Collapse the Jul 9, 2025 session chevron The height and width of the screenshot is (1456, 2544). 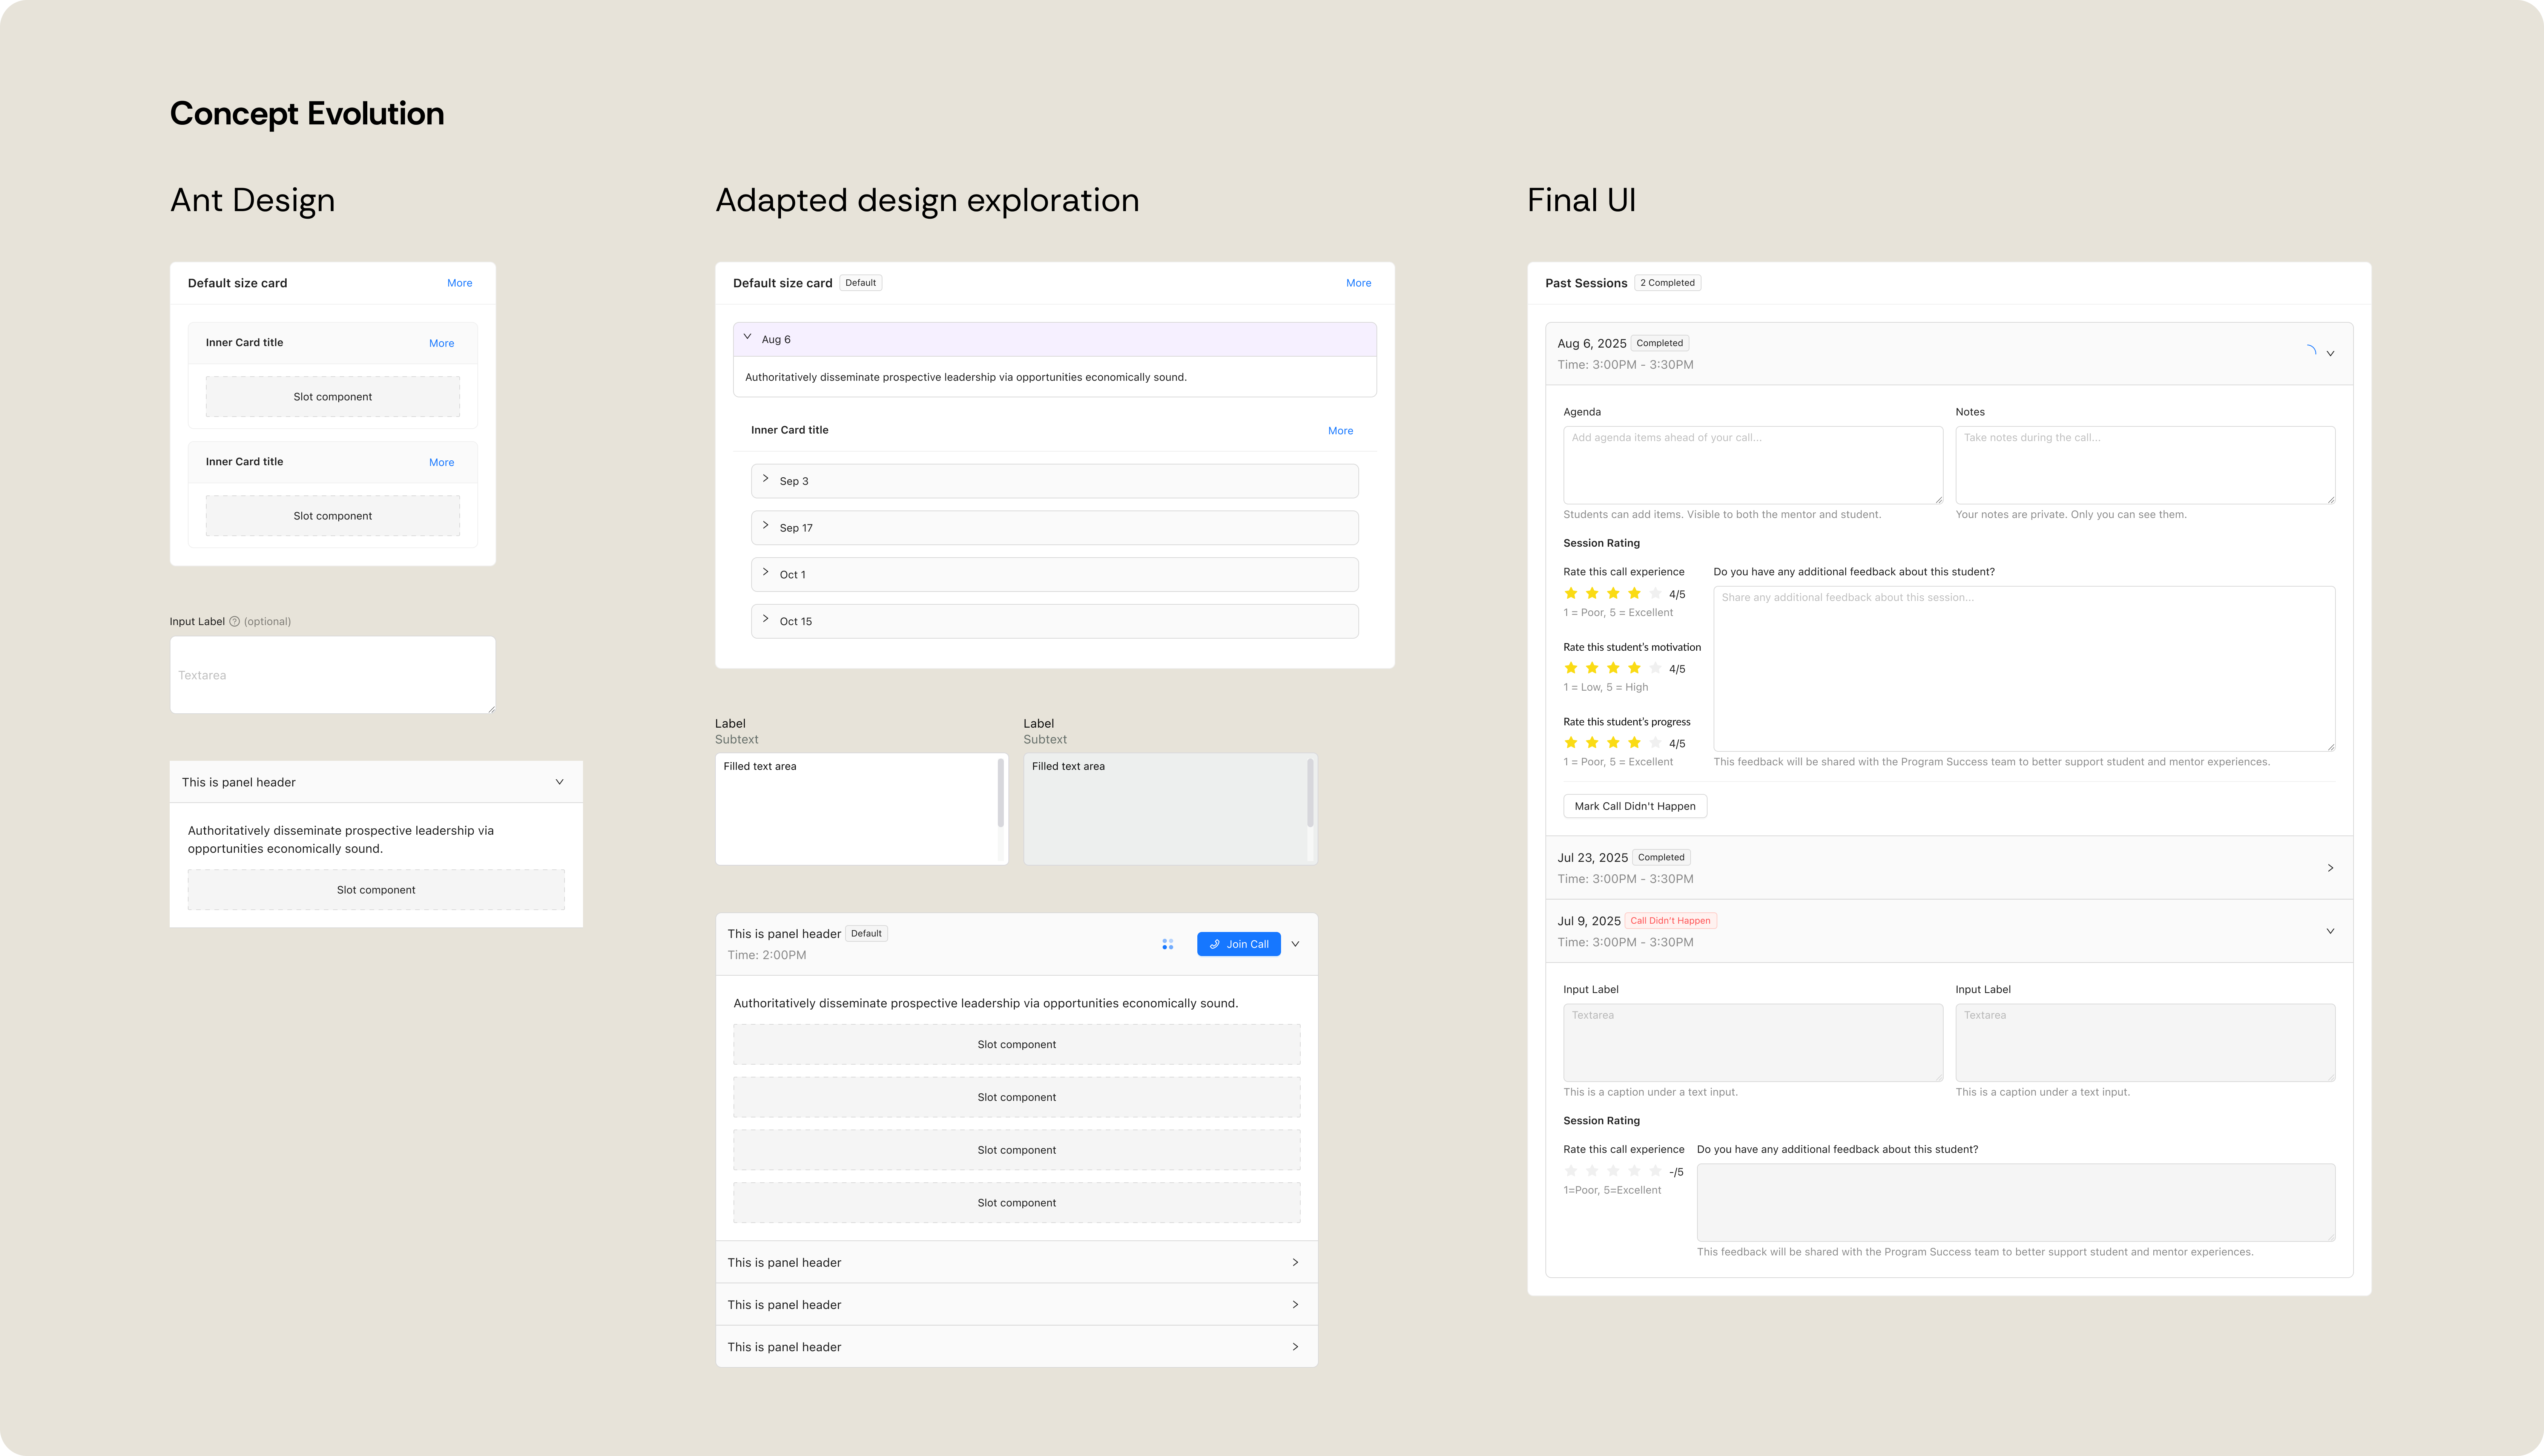(2330, 931)
